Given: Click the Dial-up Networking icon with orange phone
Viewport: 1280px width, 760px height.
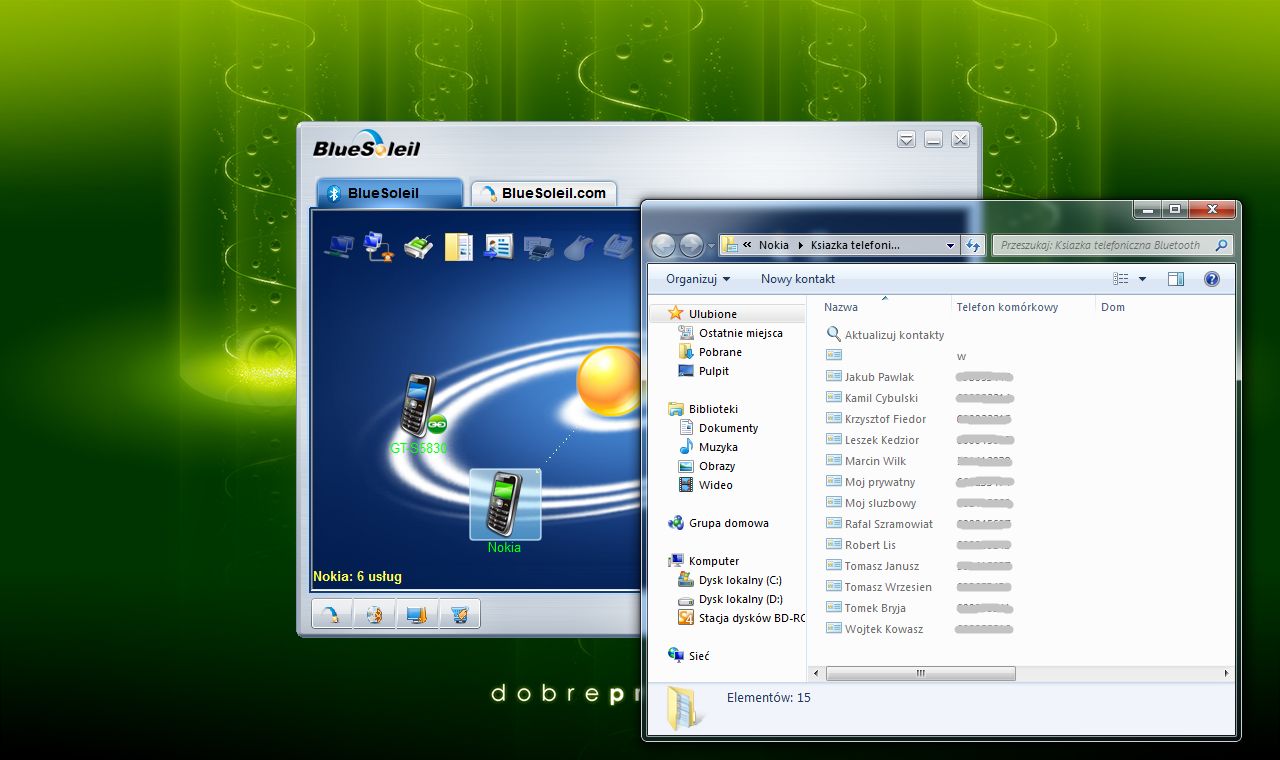Looking at the screenshot, I should tap(378, 245).
